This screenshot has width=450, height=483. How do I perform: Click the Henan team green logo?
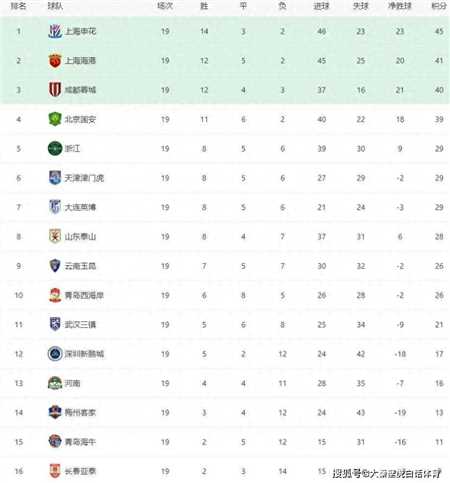pyautogui.click(x=55, y=383)
